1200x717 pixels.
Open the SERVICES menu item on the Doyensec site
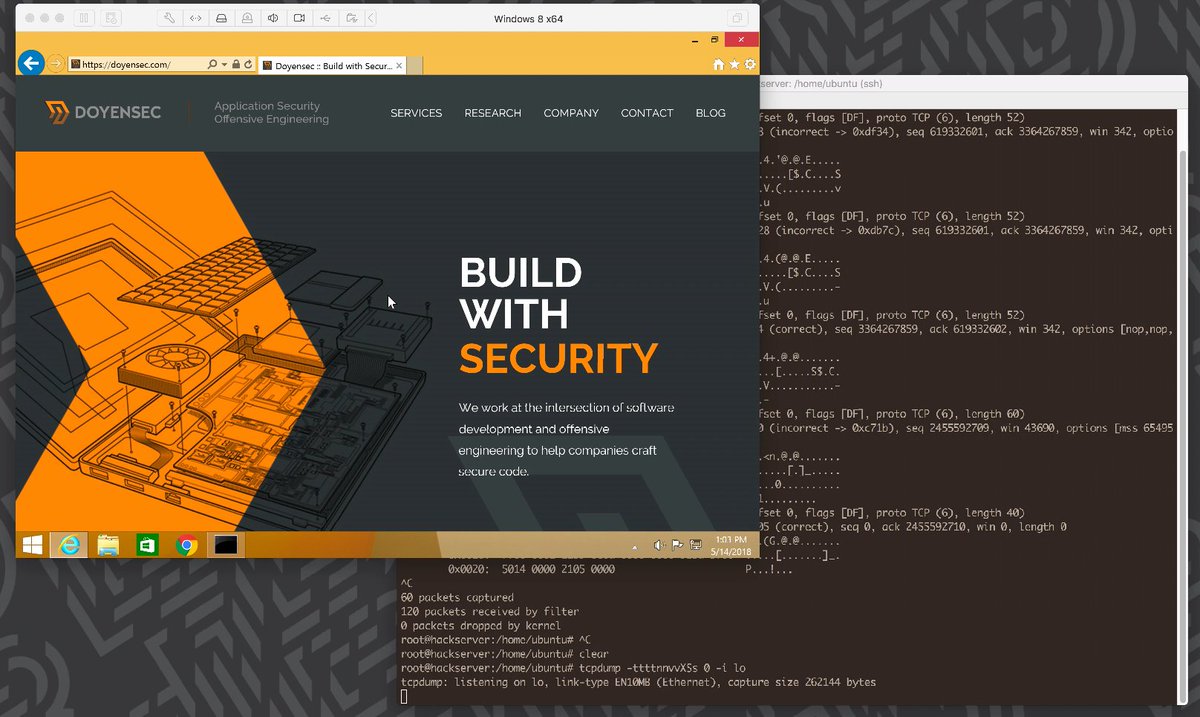coord(416,113)
